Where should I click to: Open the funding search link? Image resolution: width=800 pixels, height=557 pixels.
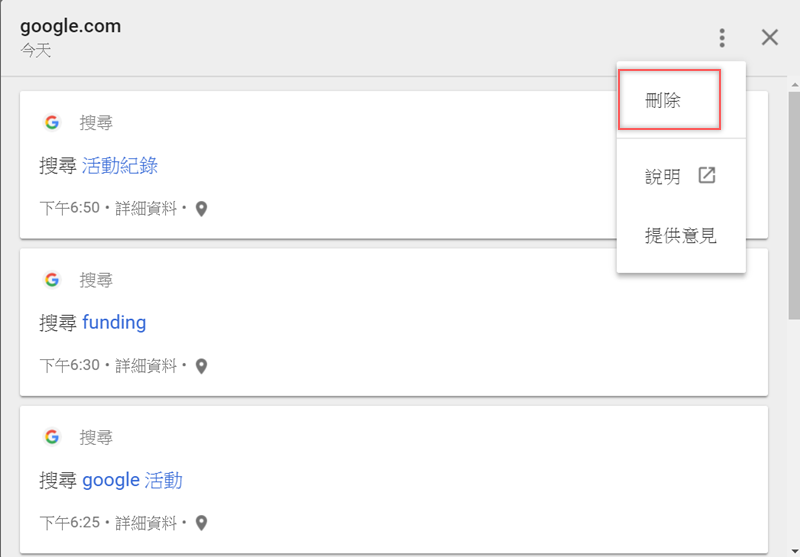[114, 323]
